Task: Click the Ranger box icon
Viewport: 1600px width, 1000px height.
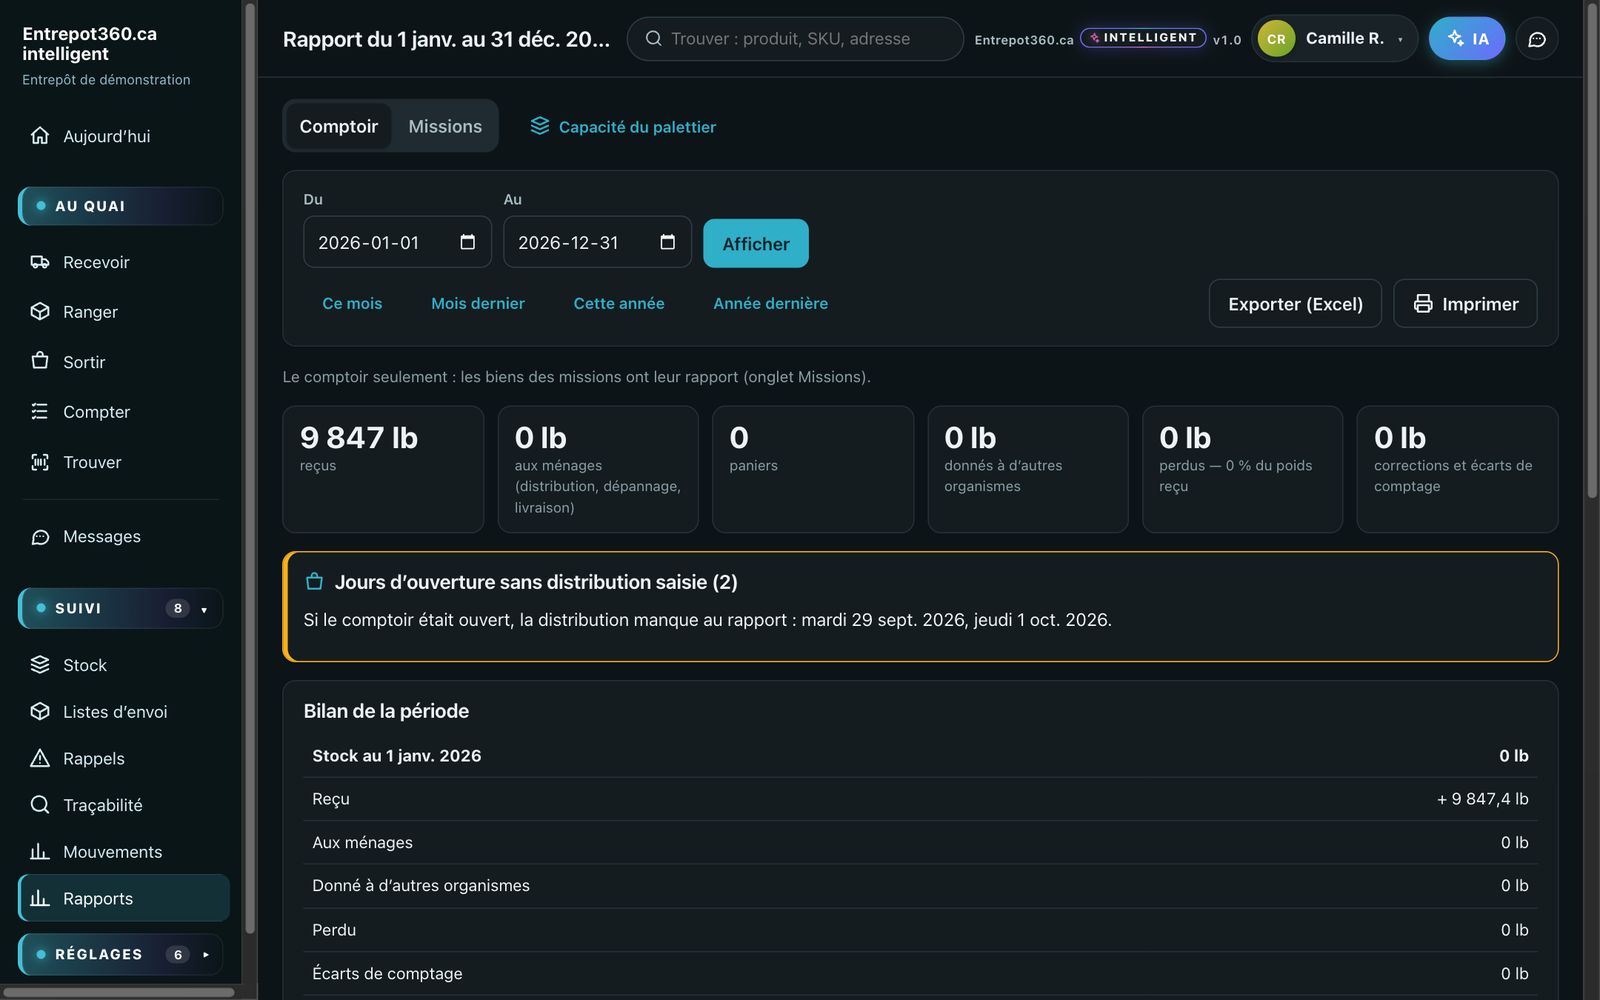Action: click(x=40, y=311)
